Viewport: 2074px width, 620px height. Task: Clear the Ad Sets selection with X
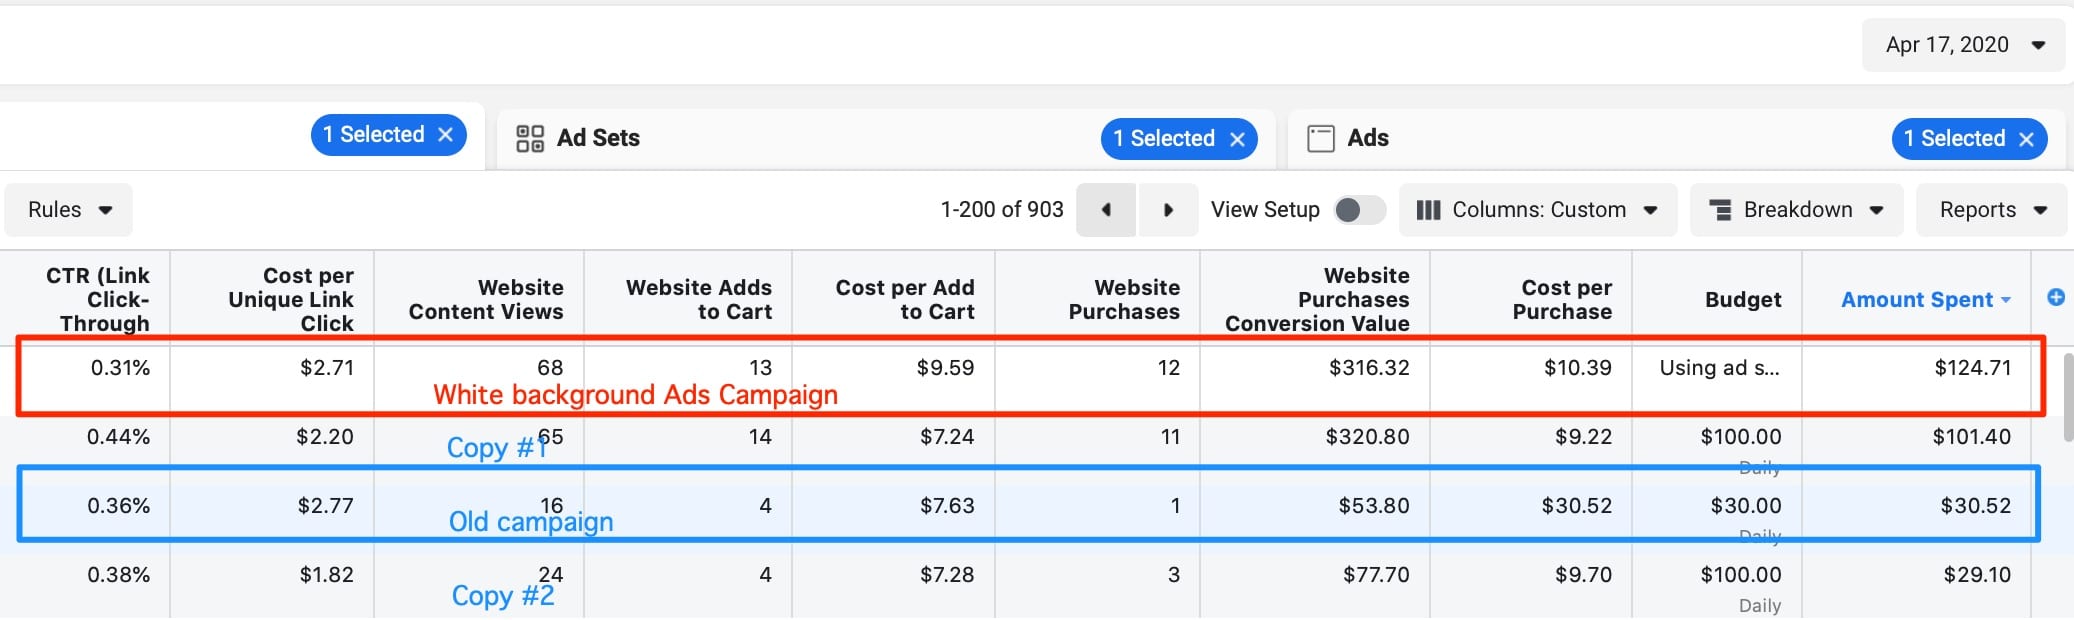(1237, 139)
